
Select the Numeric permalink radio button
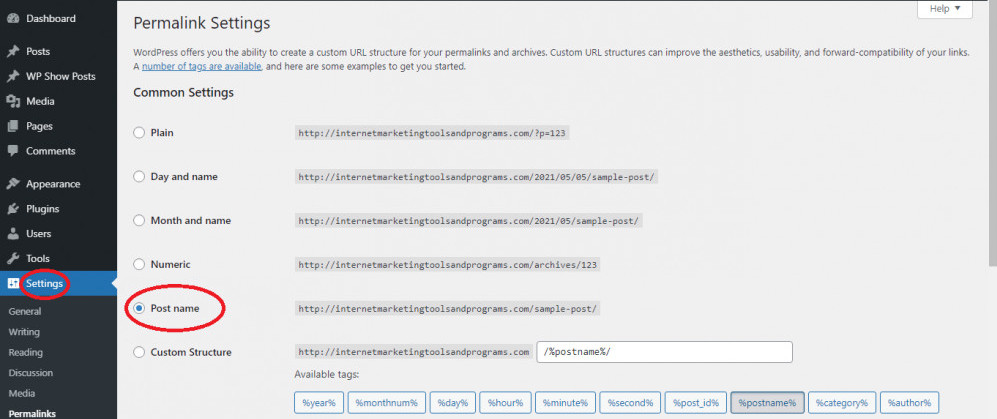139,264
